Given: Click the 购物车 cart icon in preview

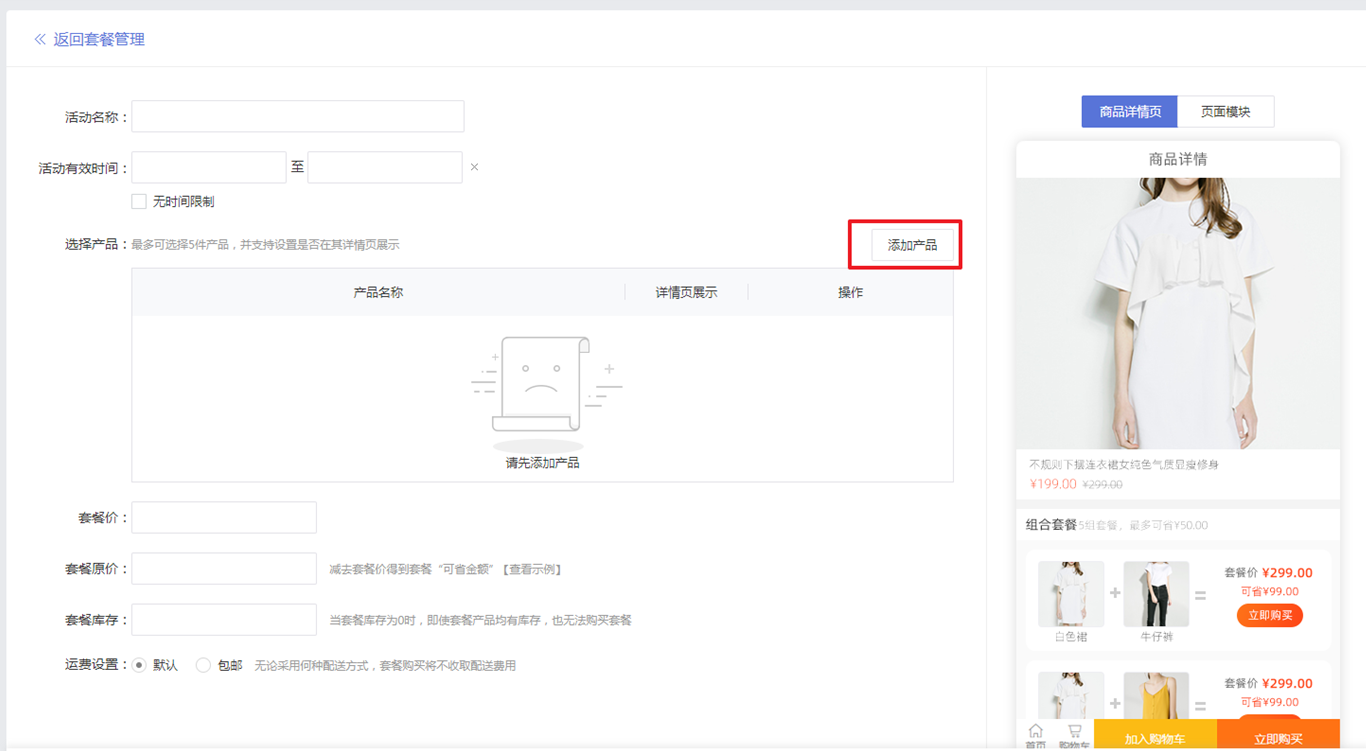Looking at the screenshot, I should coord(1074,733).
